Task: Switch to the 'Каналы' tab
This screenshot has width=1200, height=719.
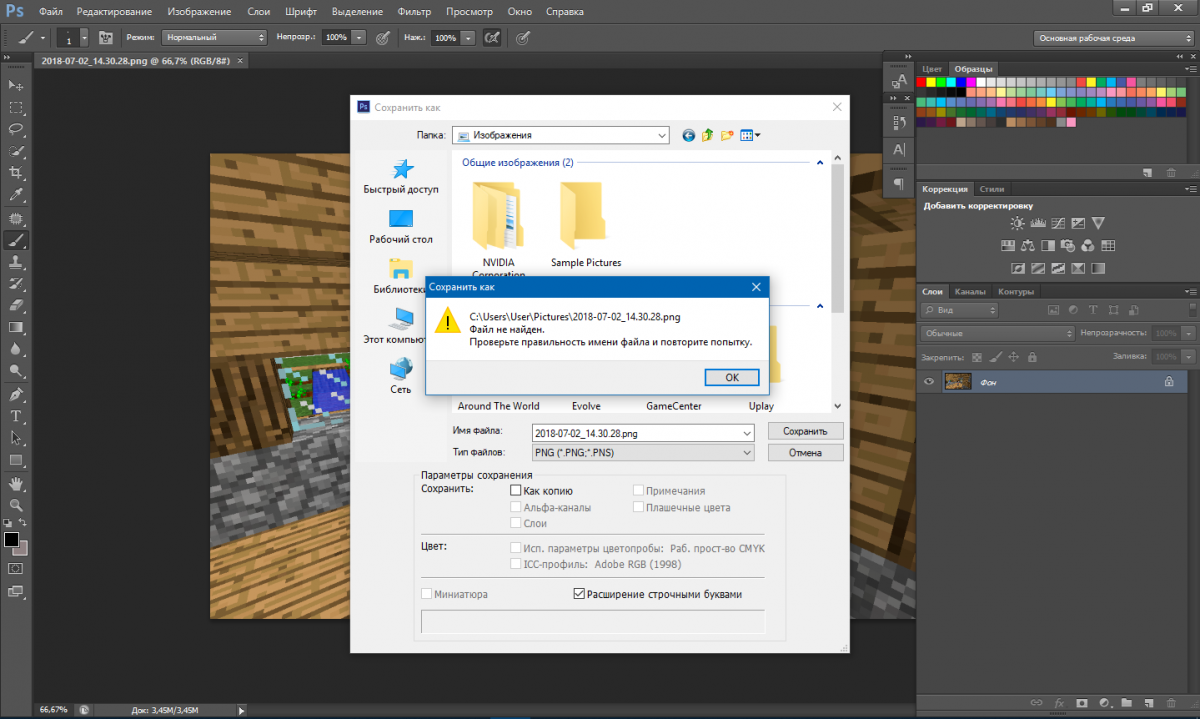Action: (x=969, y=292)
